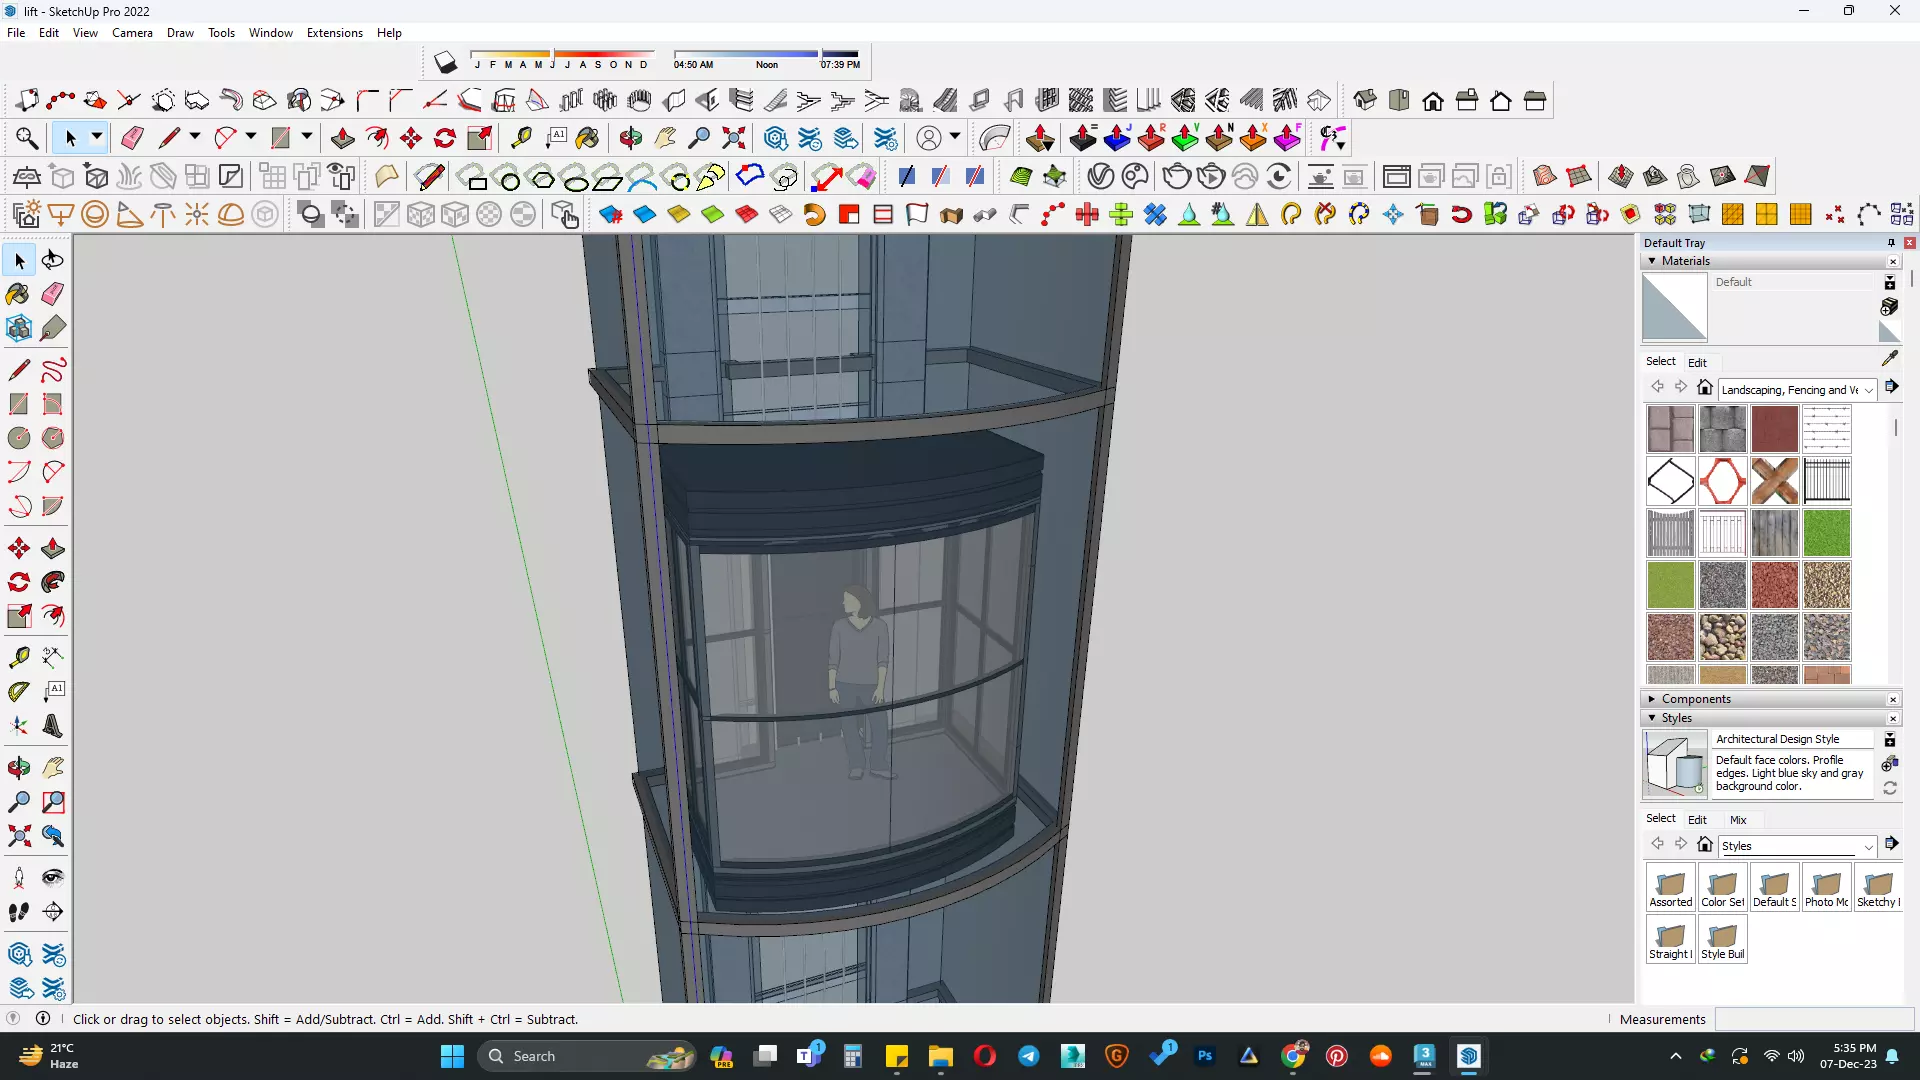Choose the Pan hand tool in left toolbar
The image size is (1920, 1080).
[53, 768]
